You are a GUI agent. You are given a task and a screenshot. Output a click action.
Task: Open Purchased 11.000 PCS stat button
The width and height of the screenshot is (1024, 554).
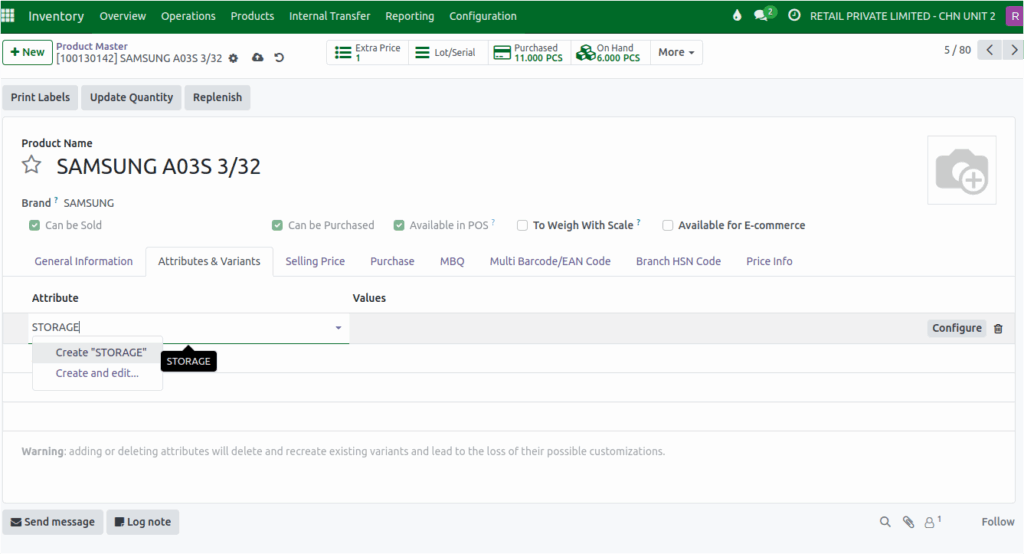click(x=530, y=52)
